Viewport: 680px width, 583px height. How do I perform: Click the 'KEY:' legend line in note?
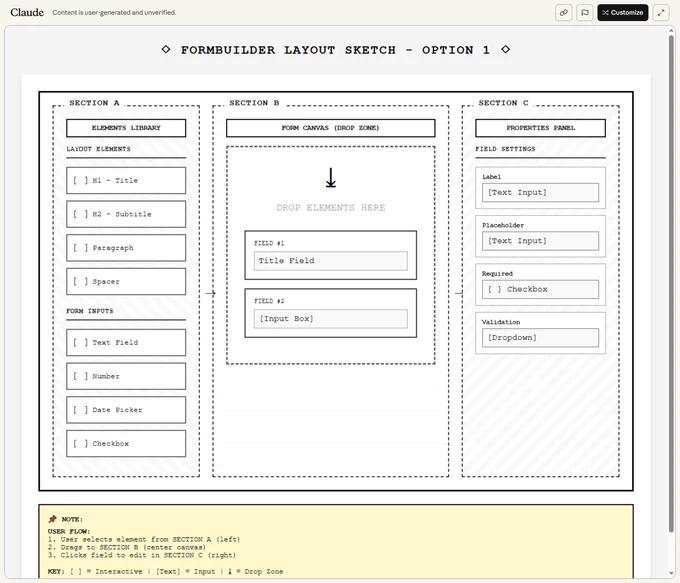click(165, 571)
